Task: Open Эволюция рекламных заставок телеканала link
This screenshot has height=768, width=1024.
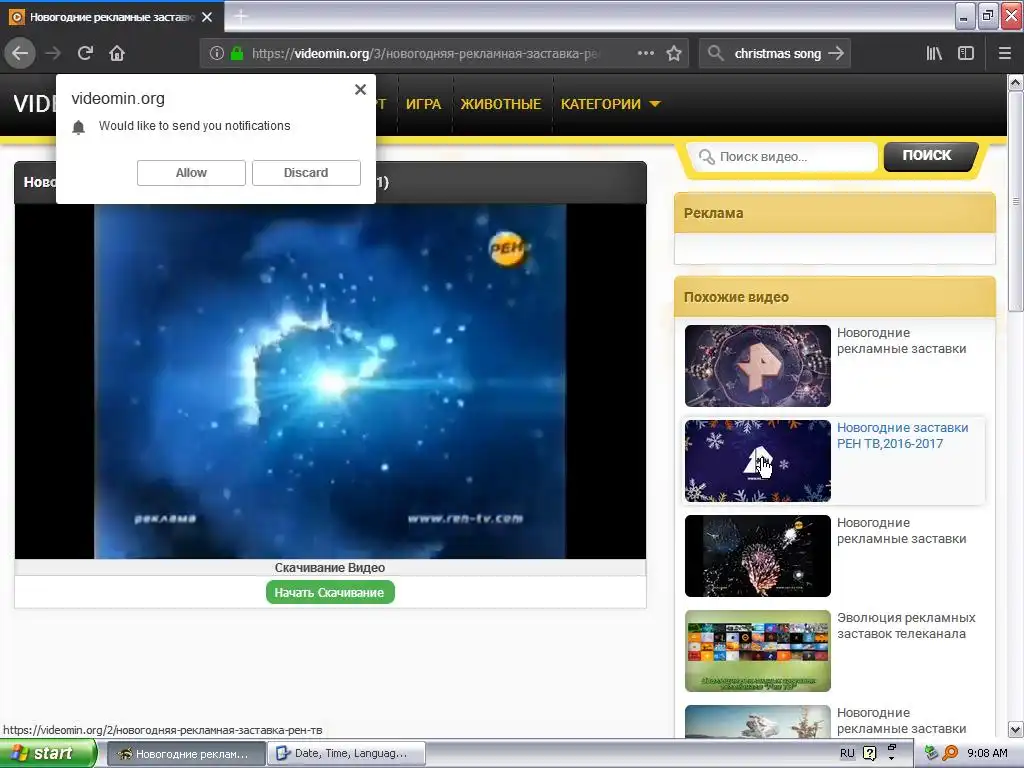Action: click(x=906, y=626)
